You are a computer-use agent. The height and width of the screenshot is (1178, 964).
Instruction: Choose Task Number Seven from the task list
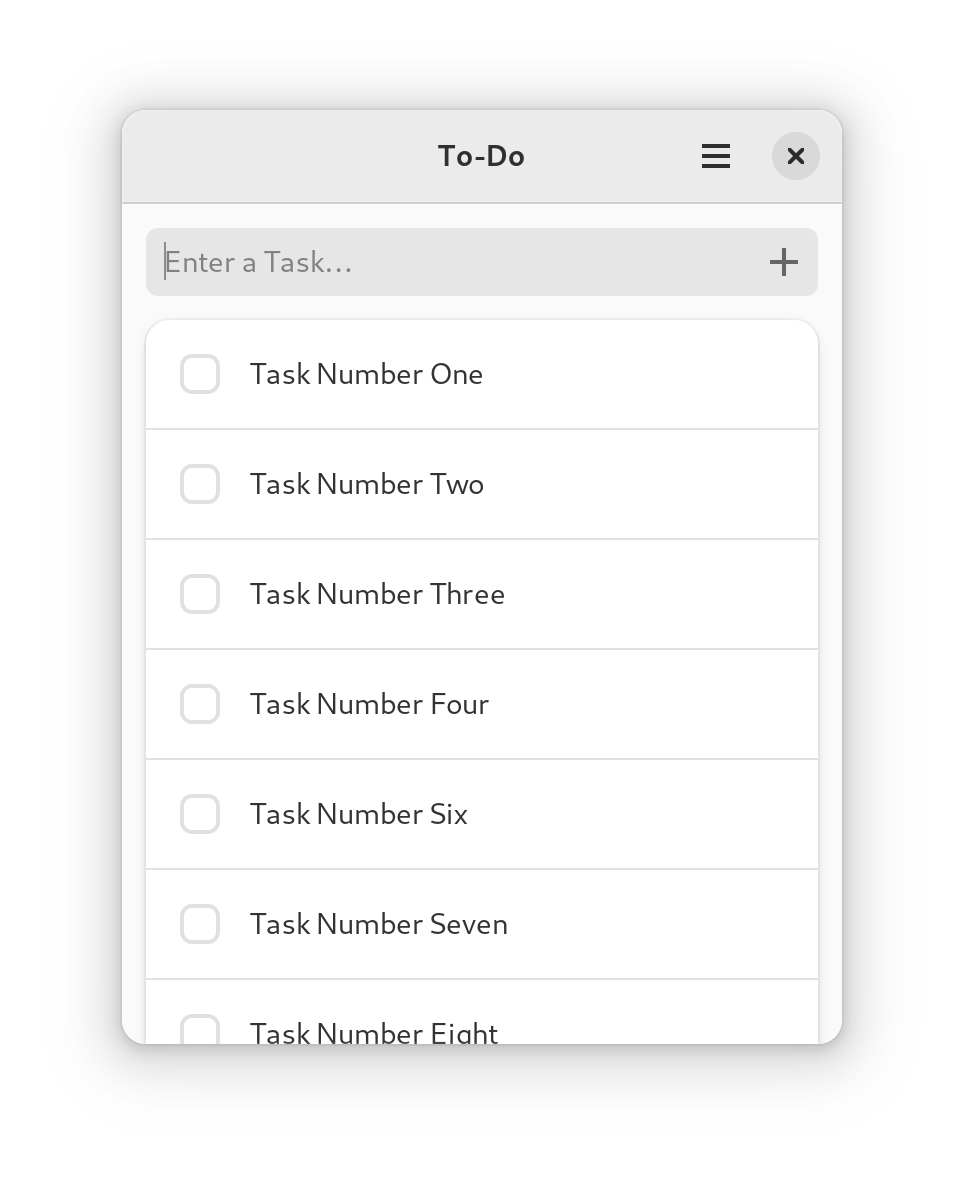click(x=378, y=924)
